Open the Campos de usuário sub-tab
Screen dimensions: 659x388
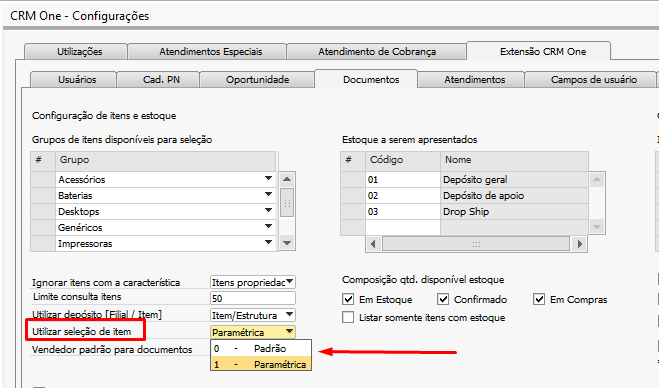coord(590,79)
